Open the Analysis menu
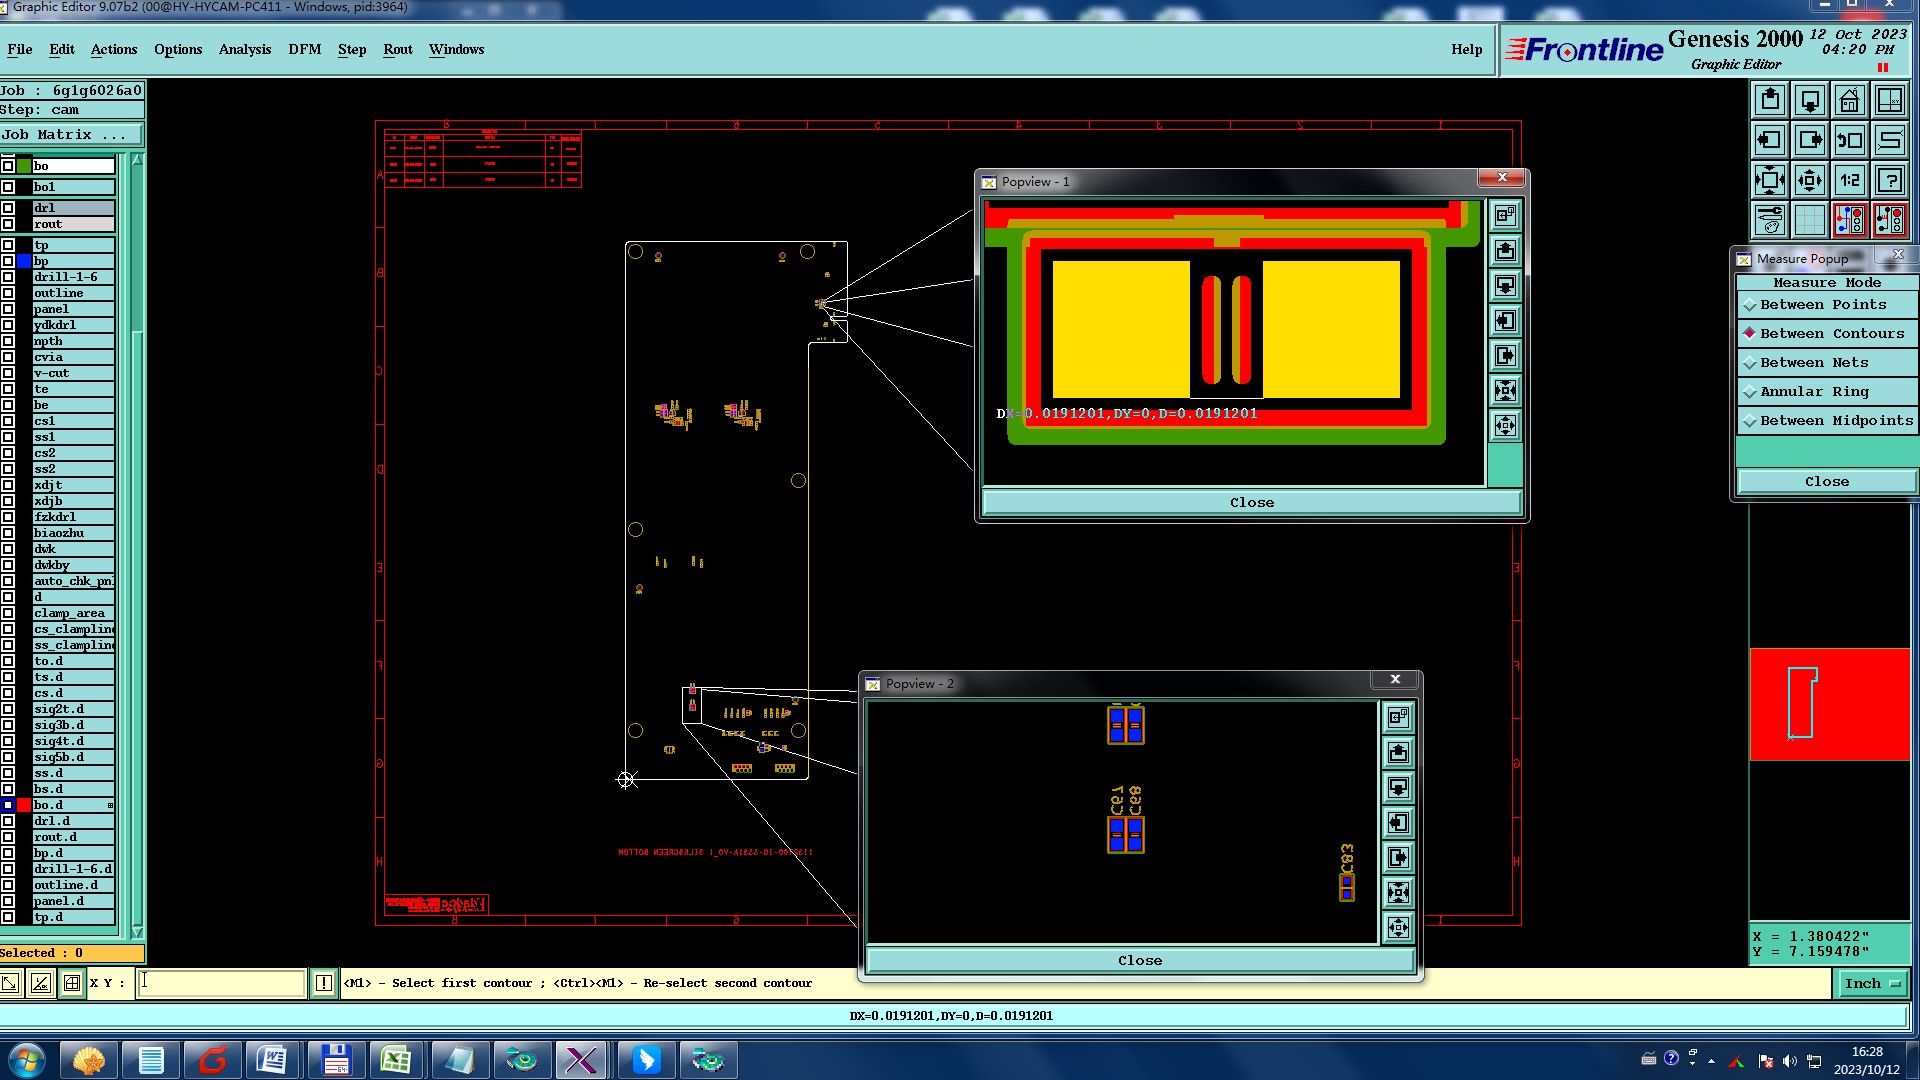Screen dimensions: 1920x1080 pyautogui.click(x=244, y=50)
